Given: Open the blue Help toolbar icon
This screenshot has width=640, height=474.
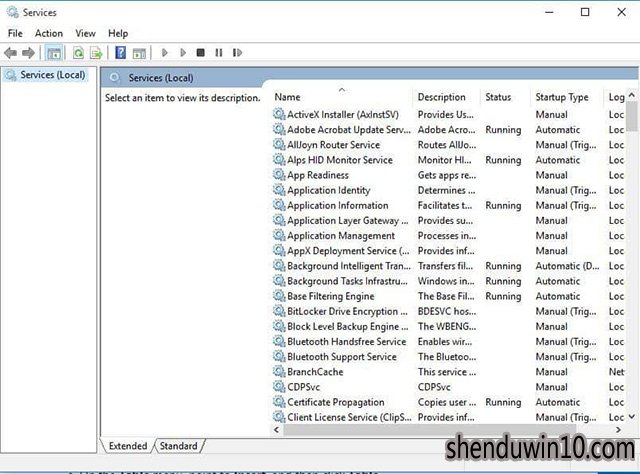Looking at the screenshot, I should pyautogui.click(x=121, y=53).
